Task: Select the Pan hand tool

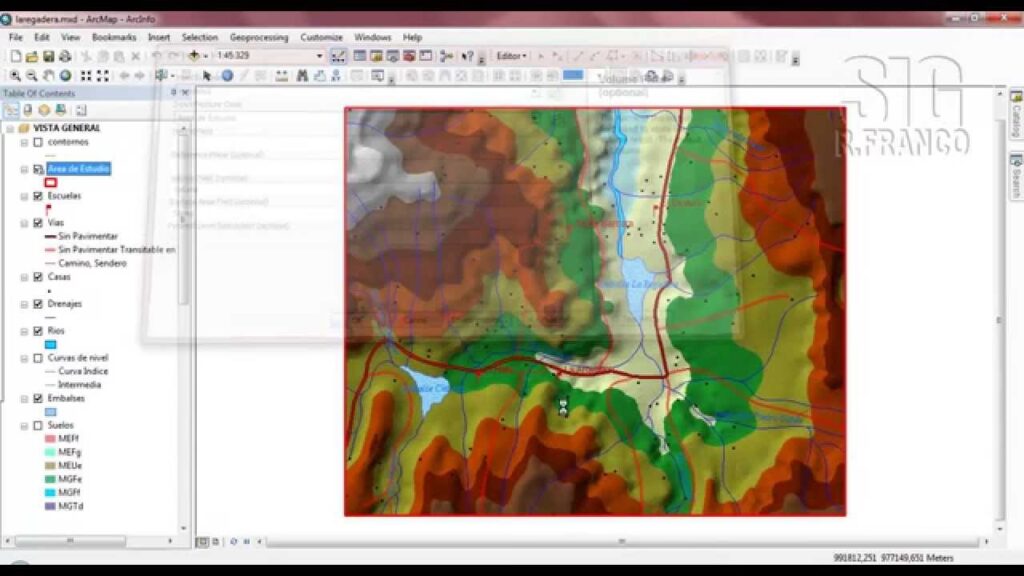Action: coord(49,75)
